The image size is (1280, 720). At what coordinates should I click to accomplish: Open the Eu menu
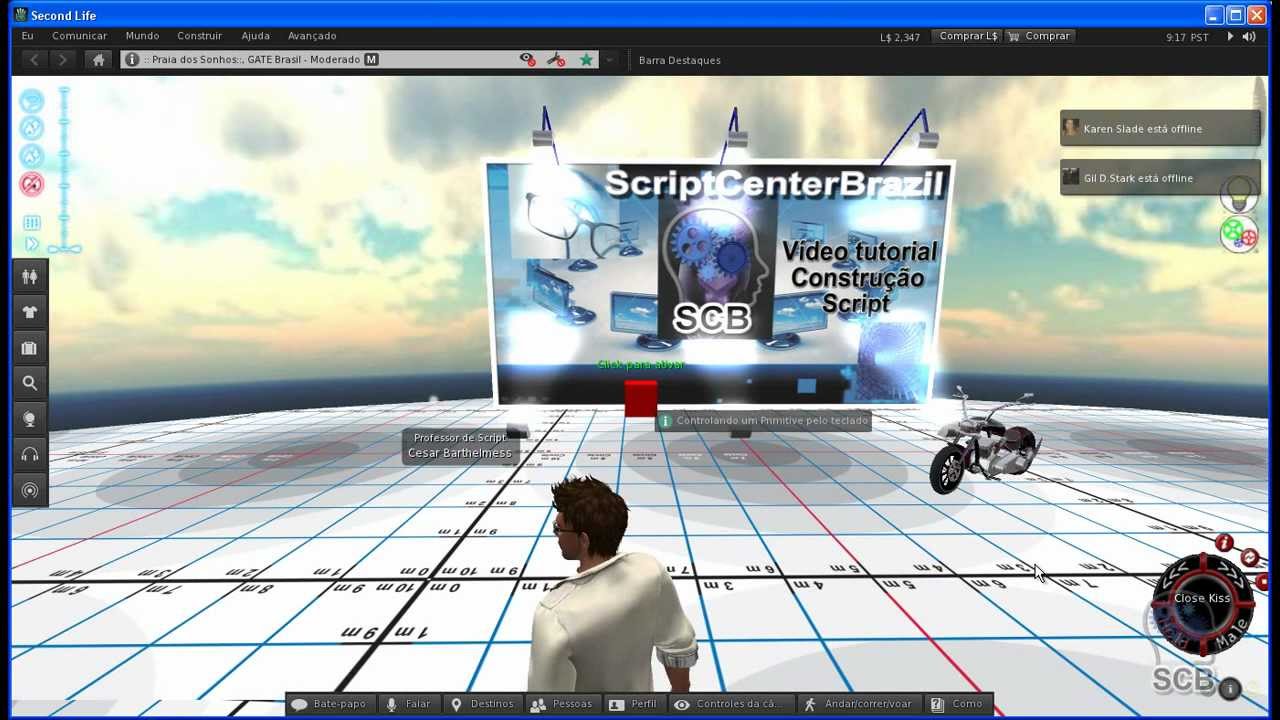pyautogui.click(x=27, y=36)
